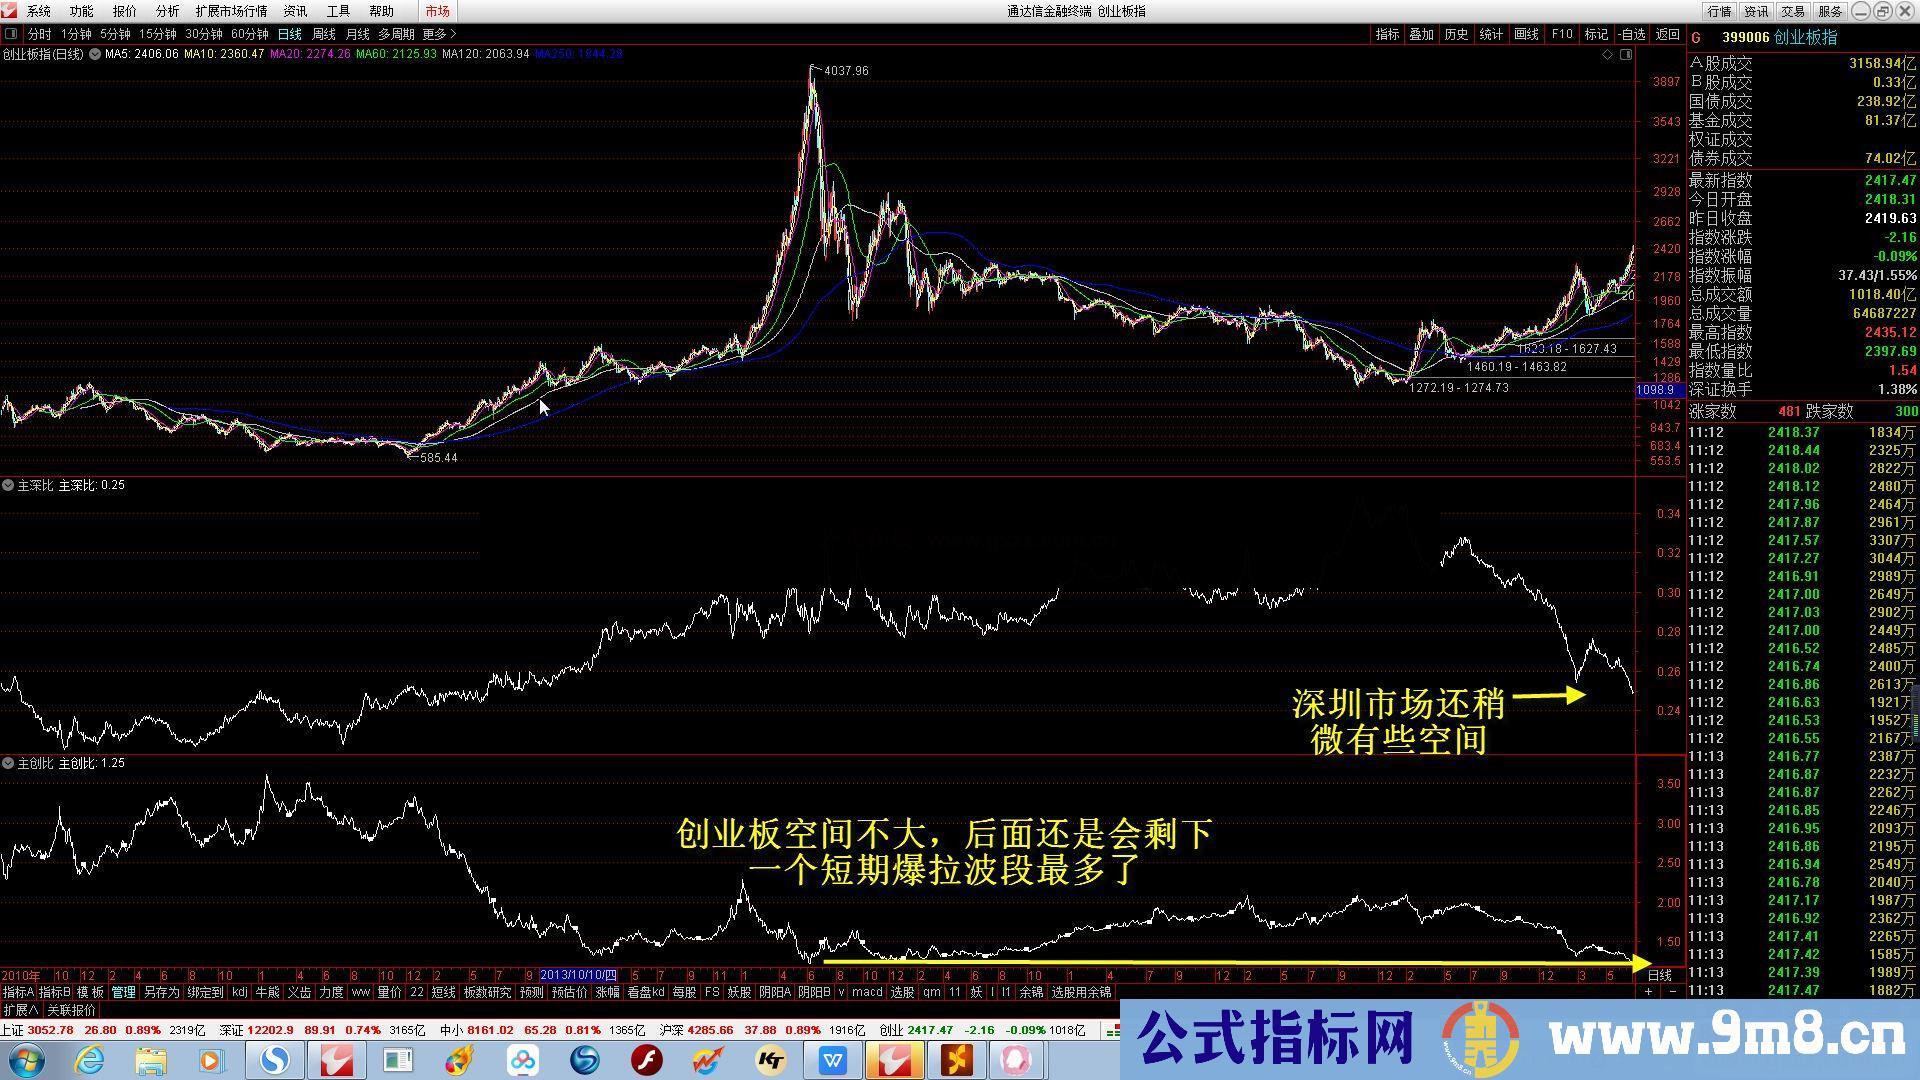Switch to the active TDX taskbar window

895,1060
